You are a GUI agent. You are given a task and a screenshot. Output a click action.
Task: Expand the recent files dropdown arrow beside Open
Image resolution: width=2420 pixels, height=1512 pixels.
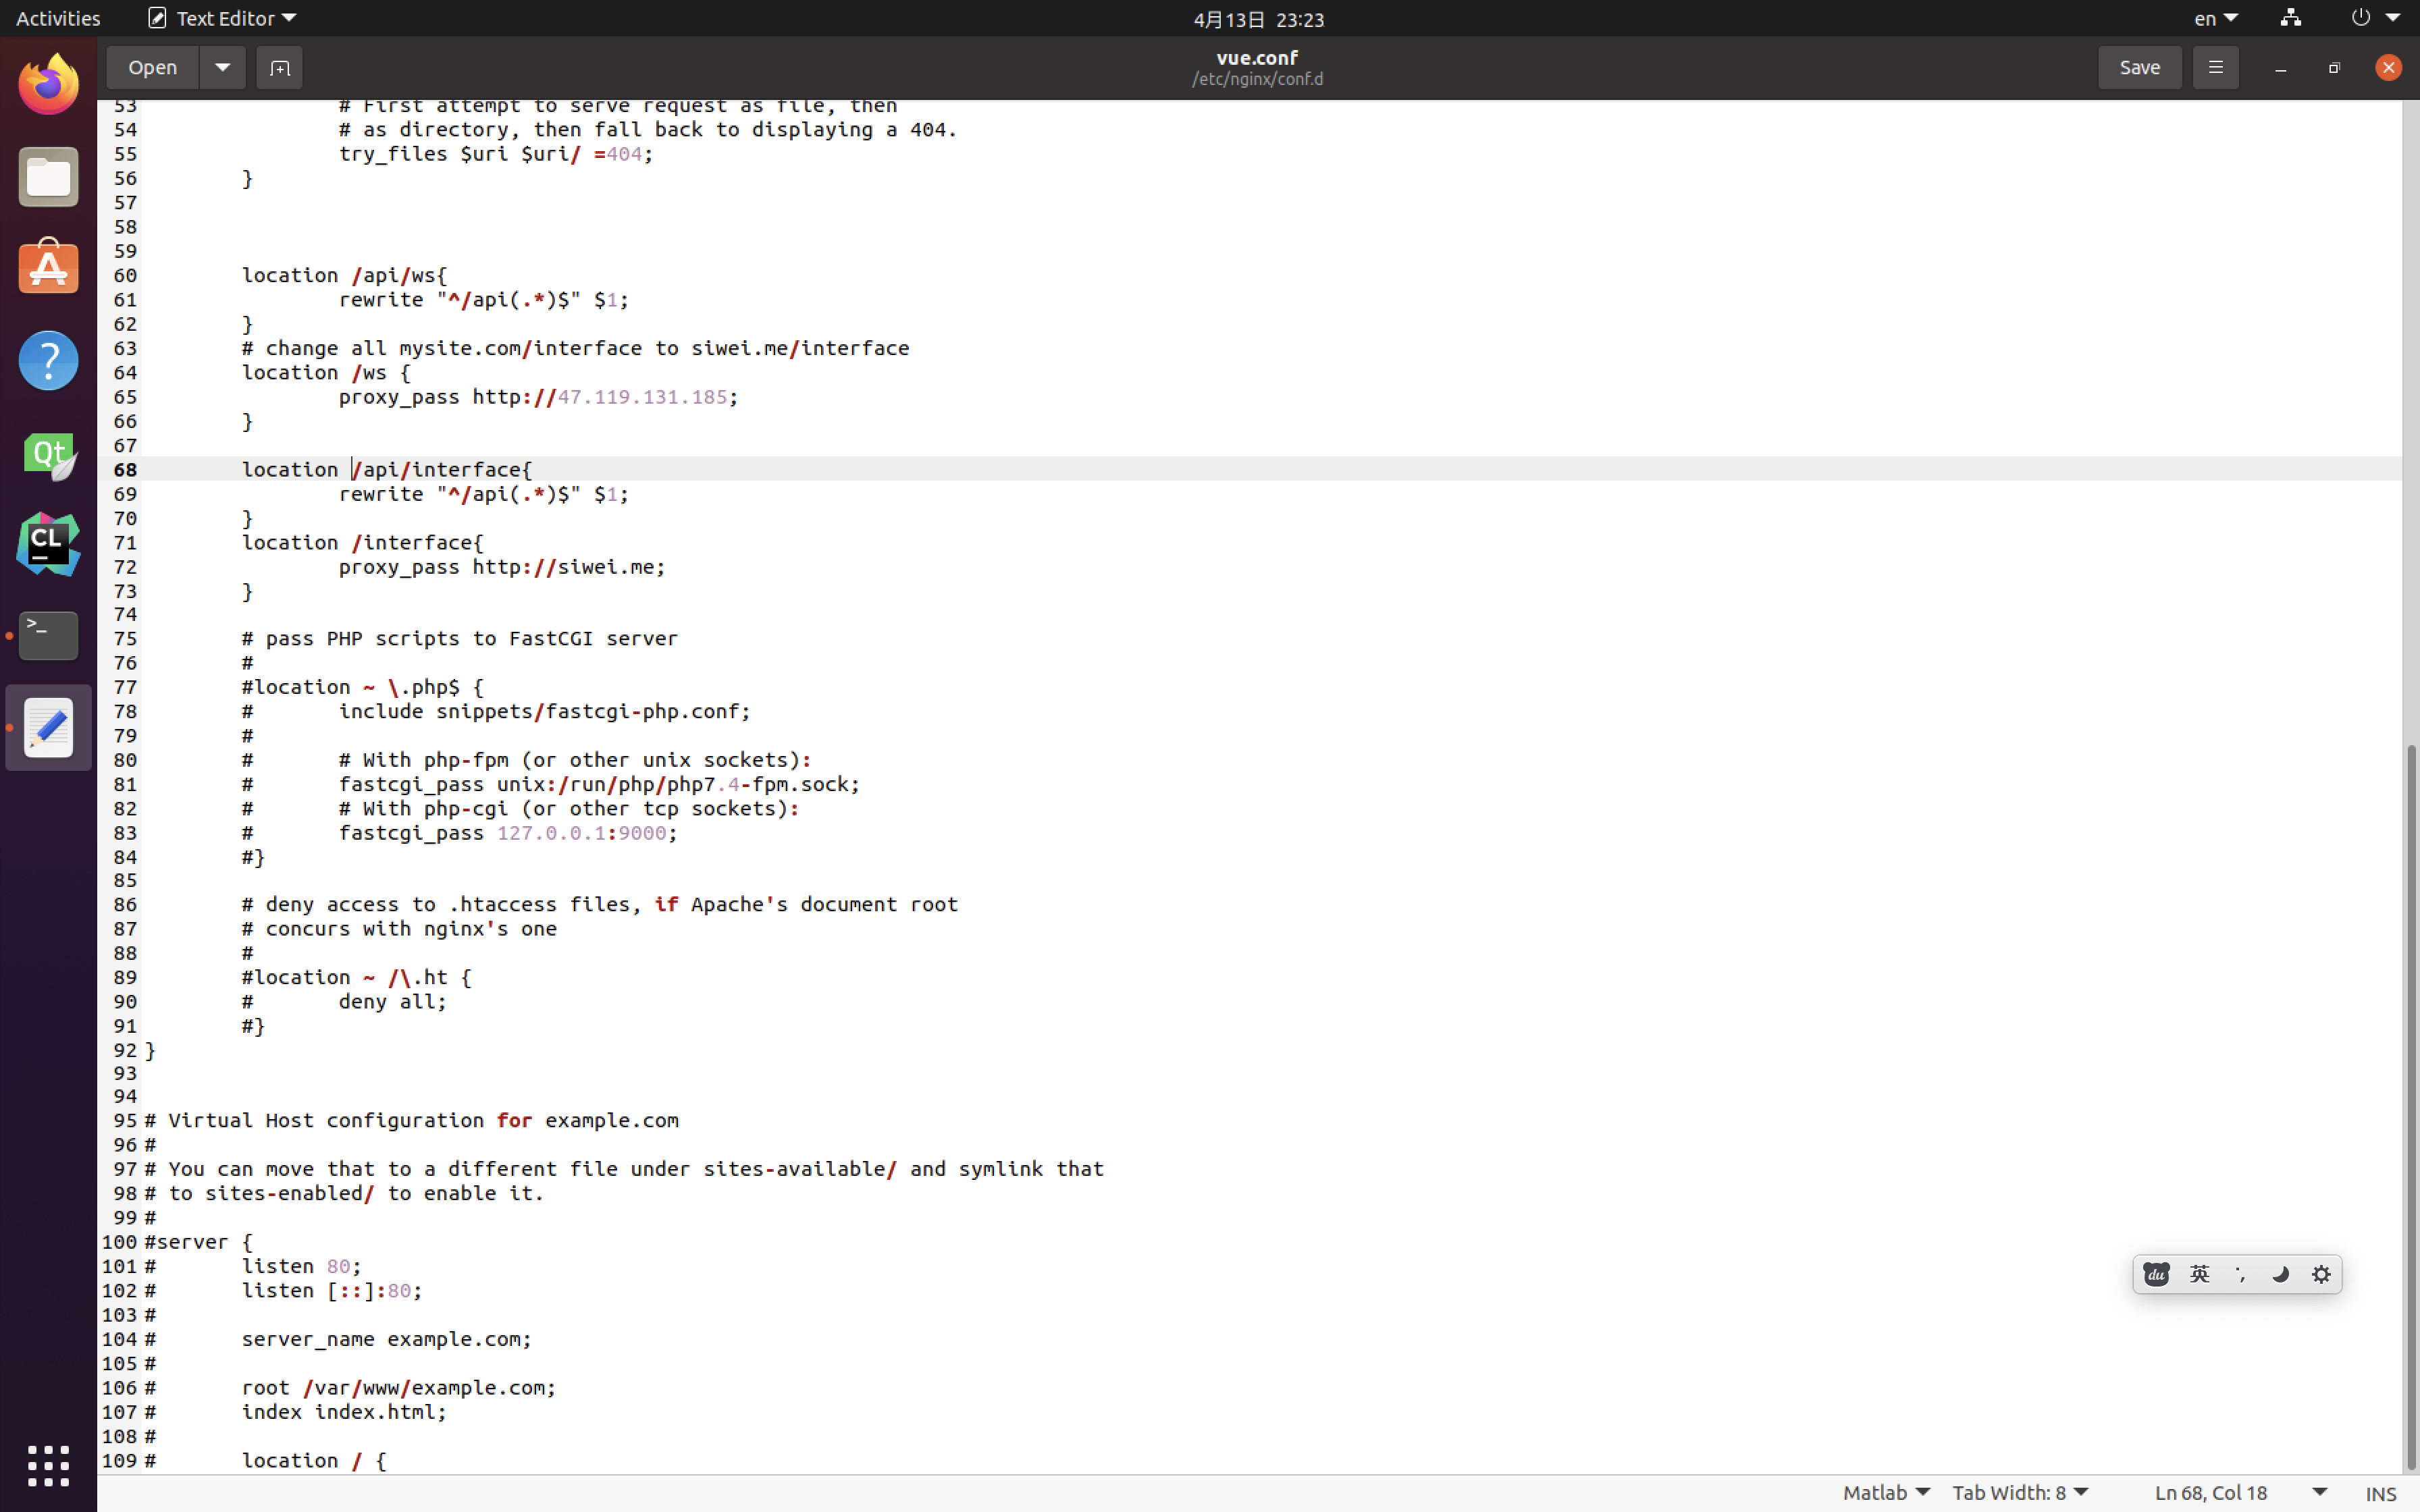(x=222, y=68)
